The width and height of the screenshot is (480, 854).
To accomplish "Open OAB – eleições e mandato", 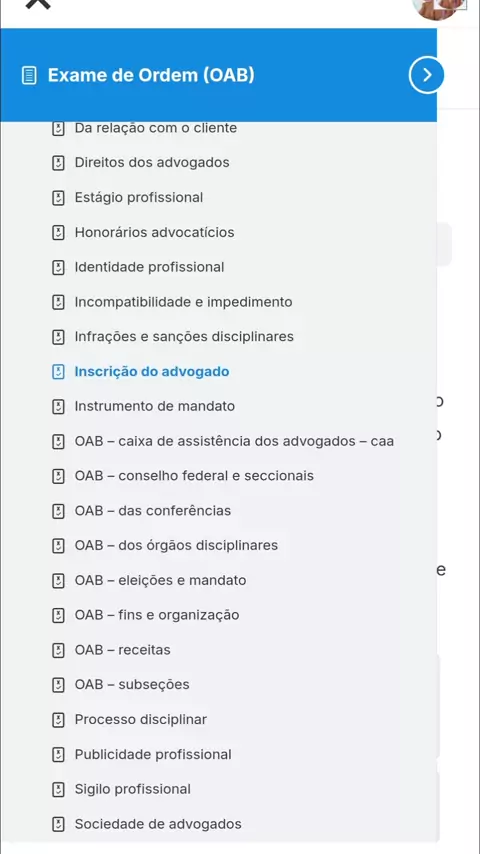I will tap(160, 581).
